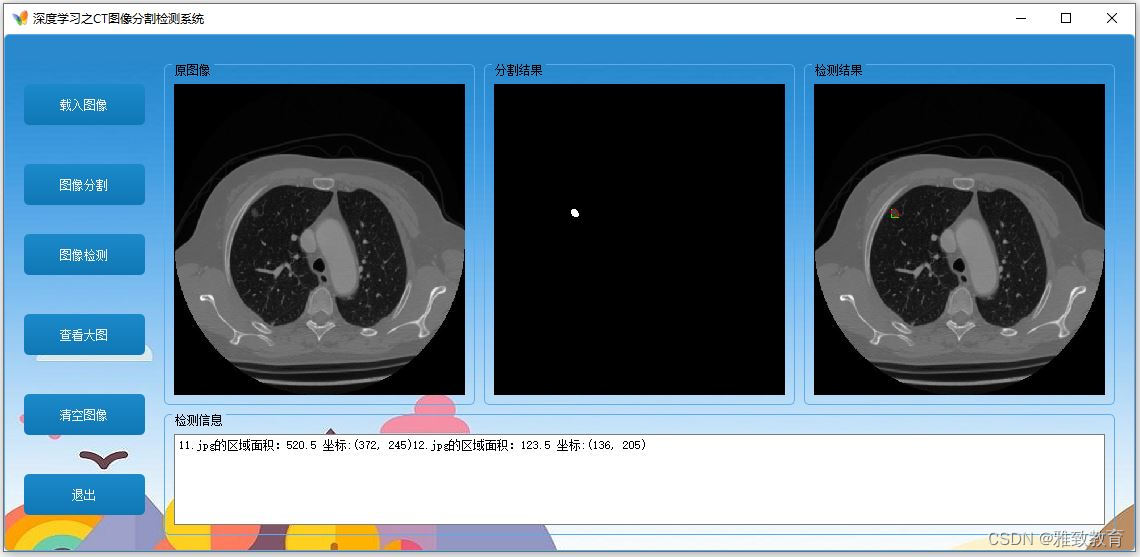Viewport: 1140px width, 557px height.
Task: Click inside the 检测信息 text box
Action: click(x=639, y=479)
